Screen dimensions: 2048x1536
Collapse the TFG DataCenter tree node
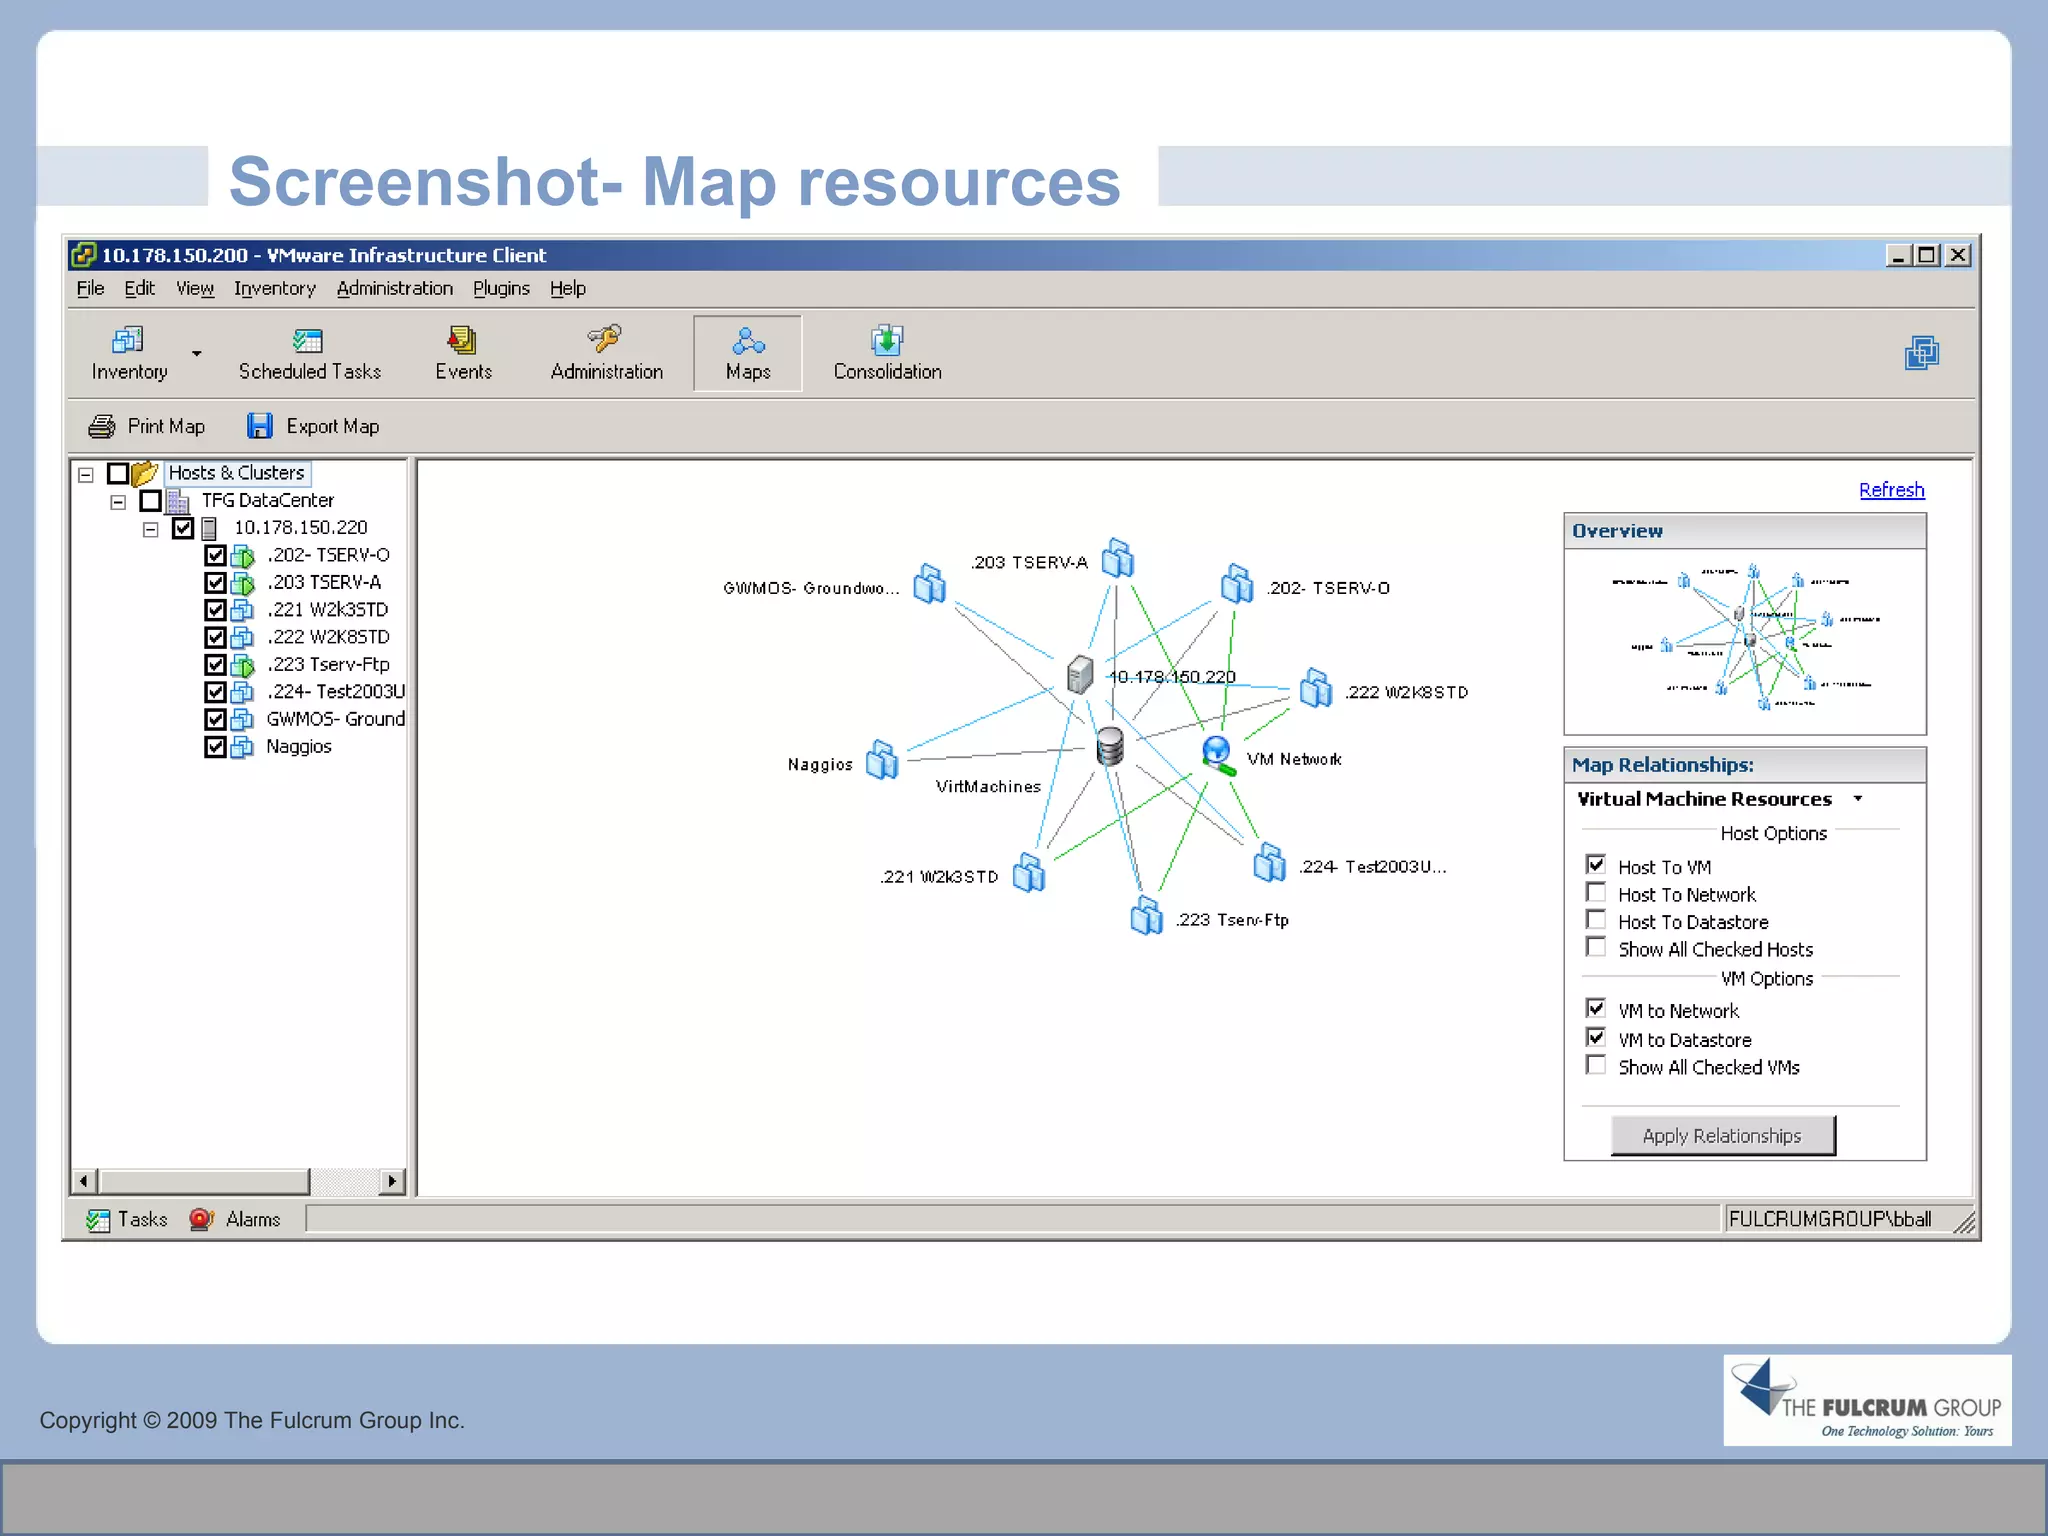click(118, 502)
